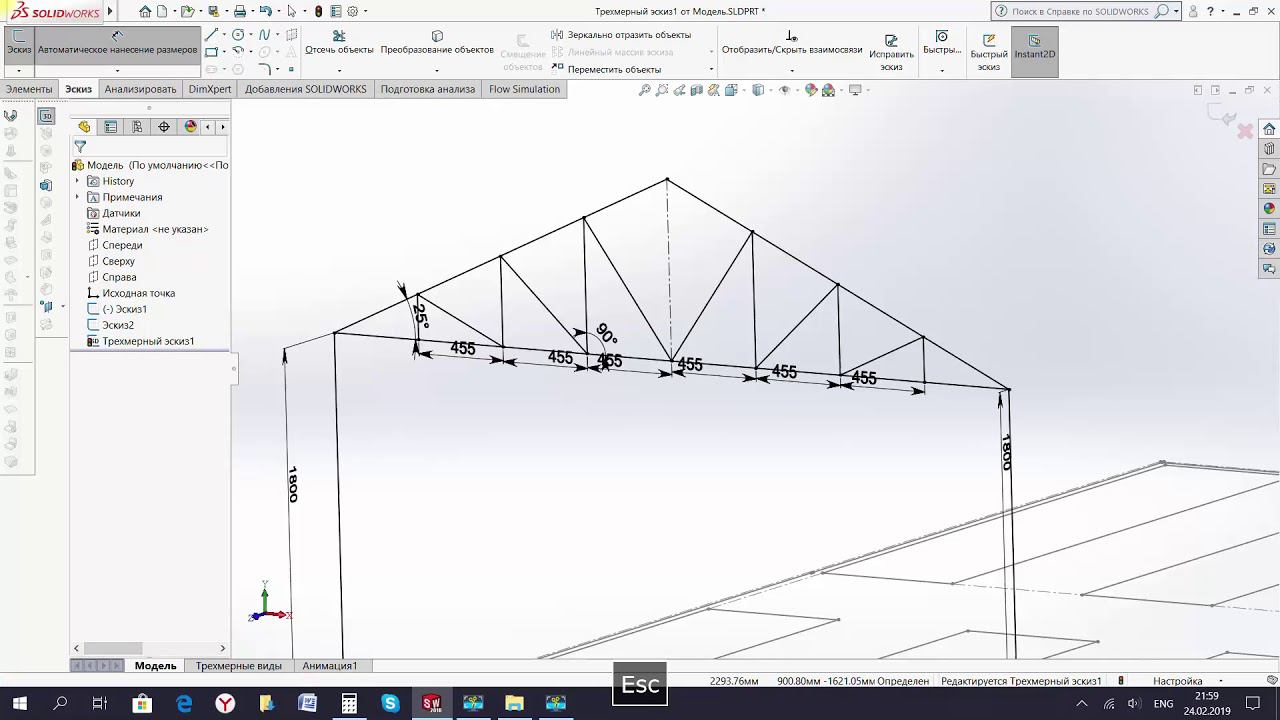1280x720 pixels.
Task: Click the Trim Entities (Отсечь объекты) tool
Action: pos(339,43)
